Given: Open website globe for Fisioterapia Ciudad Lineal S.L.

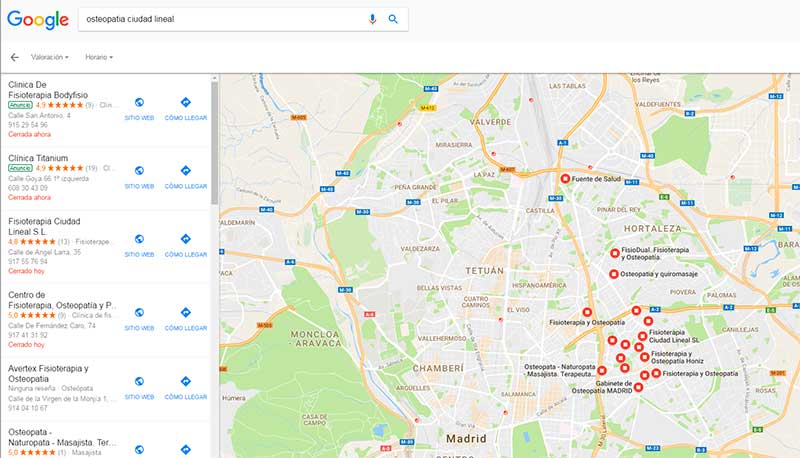Looking at the screenshot, I should (x=139, y=239).
